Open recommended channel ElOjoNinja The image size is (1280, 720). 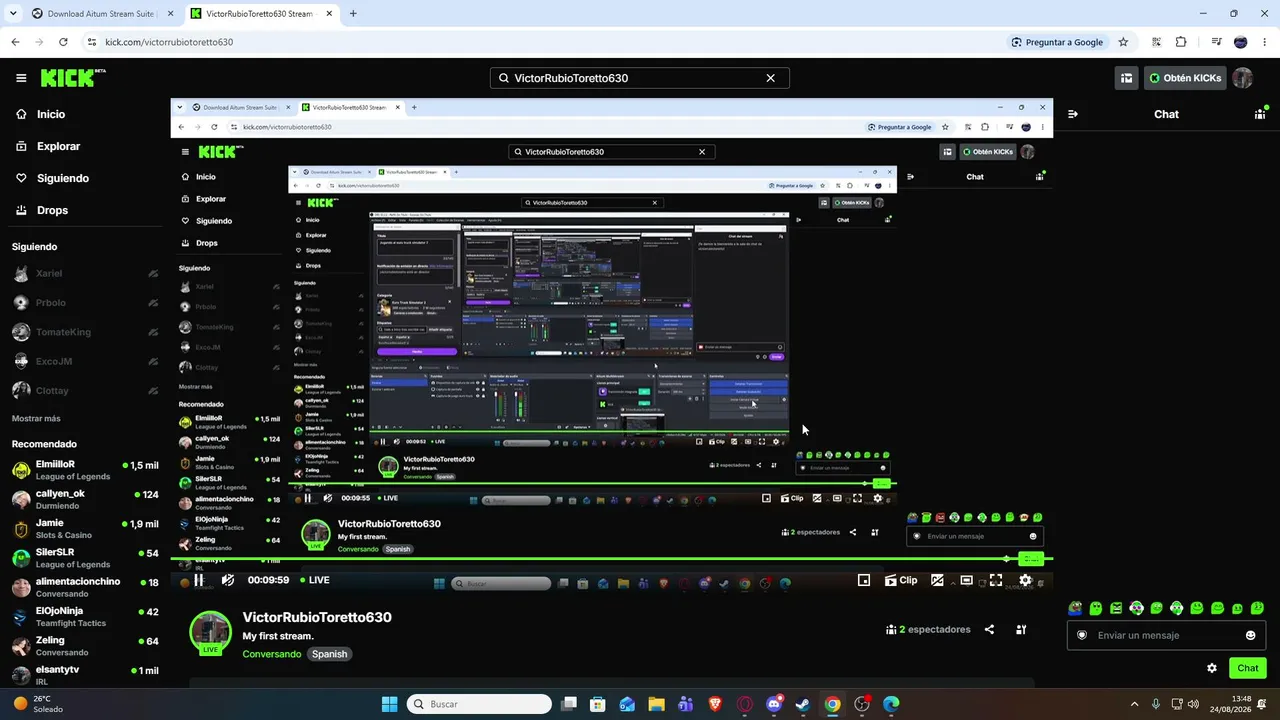point(85,616)
